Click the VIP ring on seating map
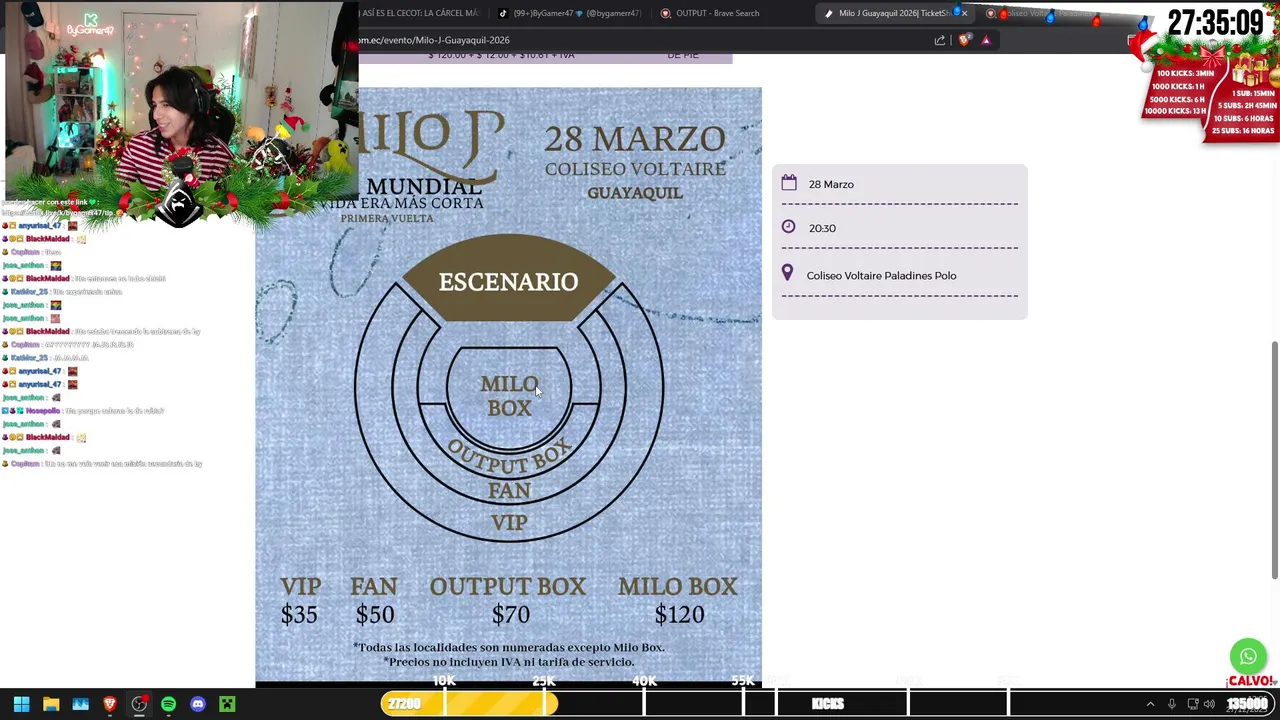 tap(509, 522)
